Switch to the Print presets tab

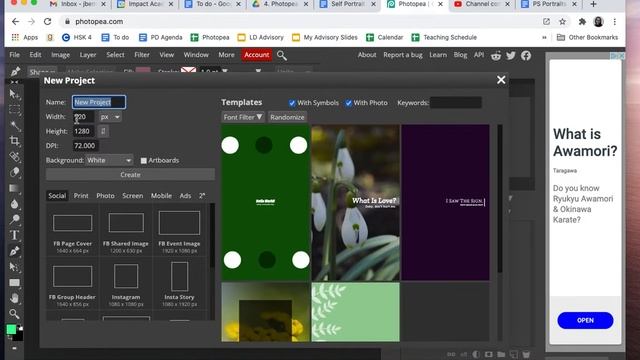(x=81, y=196)
